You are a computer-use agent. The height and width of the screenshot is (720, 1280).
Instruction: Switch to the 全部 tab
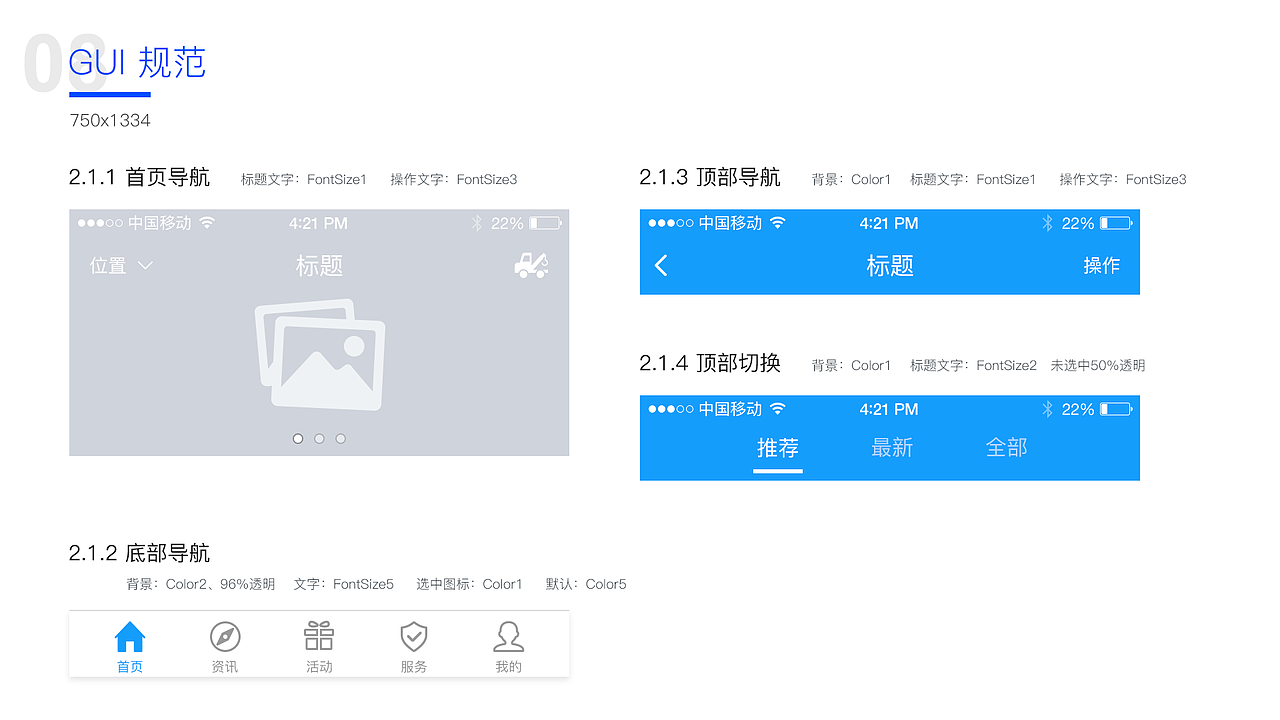pyautogui.click(x=1007, y=448)
